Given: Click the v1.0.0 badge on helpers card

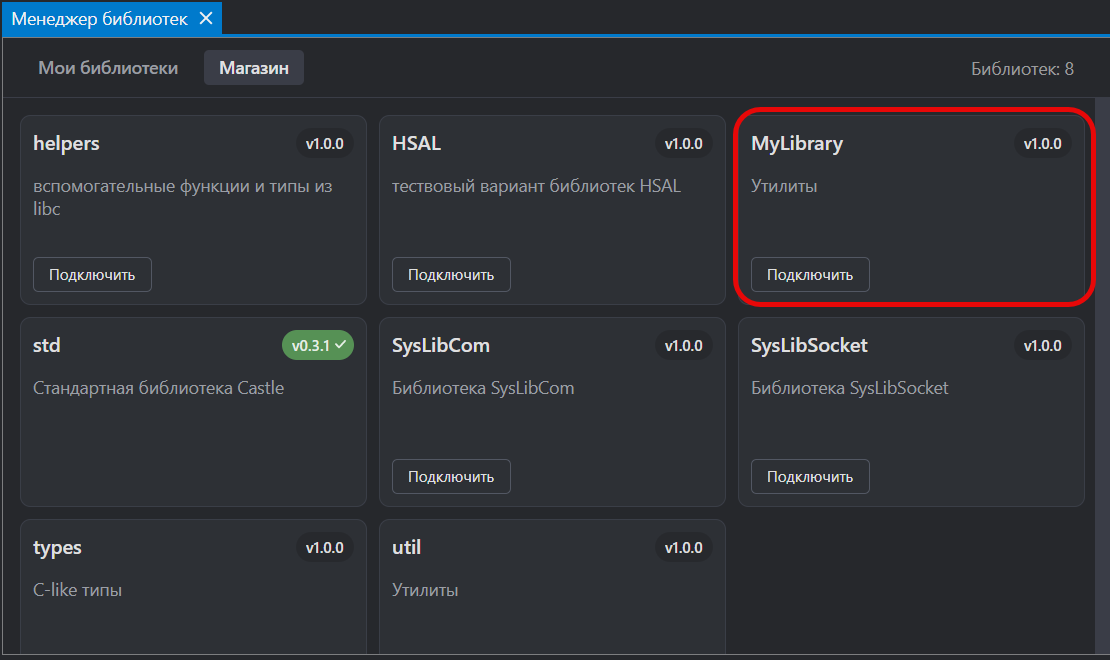Looking at the screenshot, I should click(x=324, y=144).
